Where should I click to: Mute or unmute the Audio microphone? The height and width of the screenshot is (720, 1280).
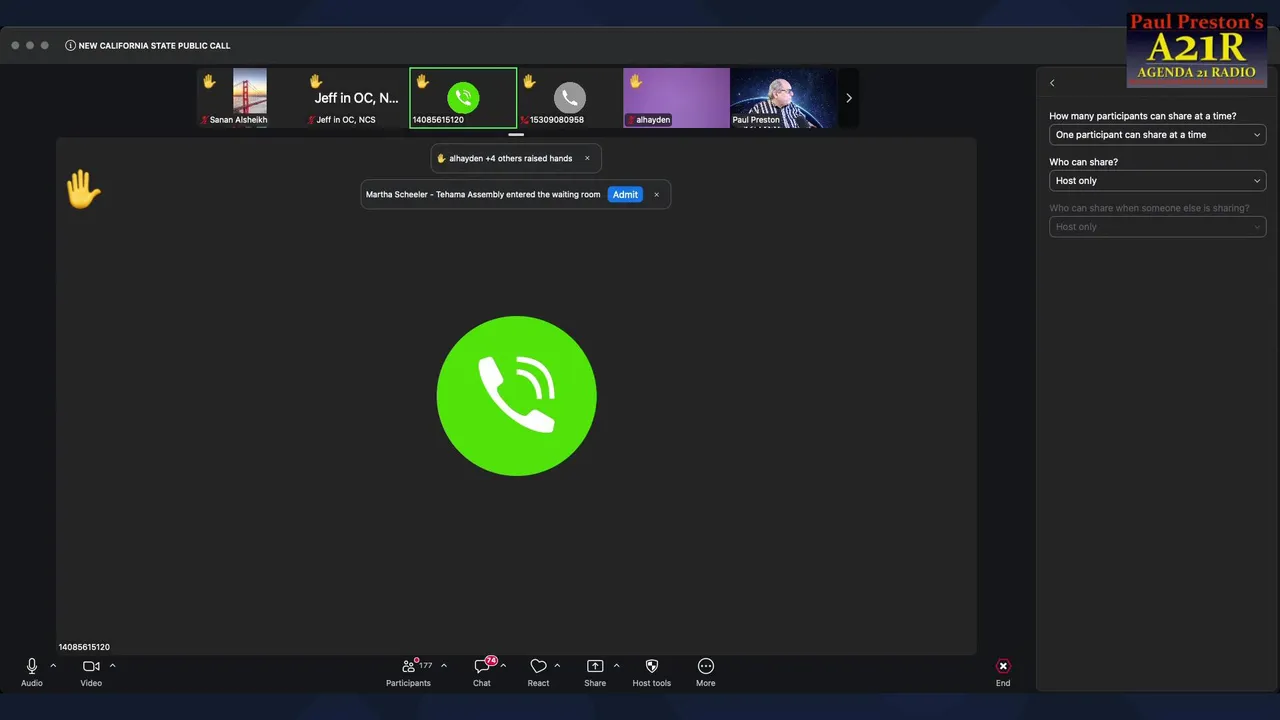32,672
